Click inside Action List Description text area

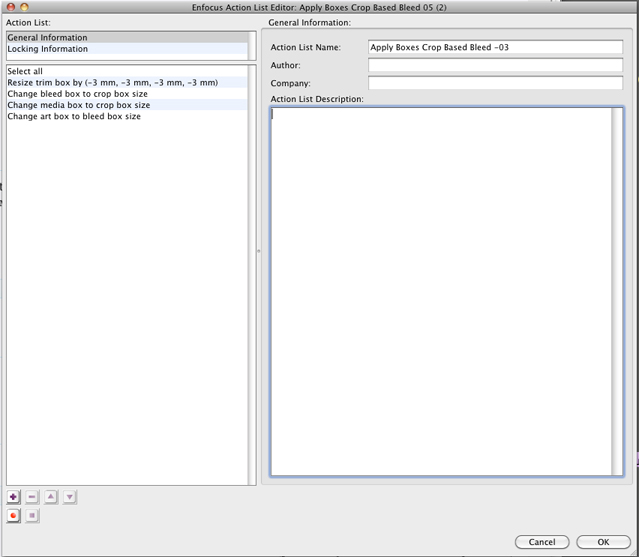[x=441, y=291]
